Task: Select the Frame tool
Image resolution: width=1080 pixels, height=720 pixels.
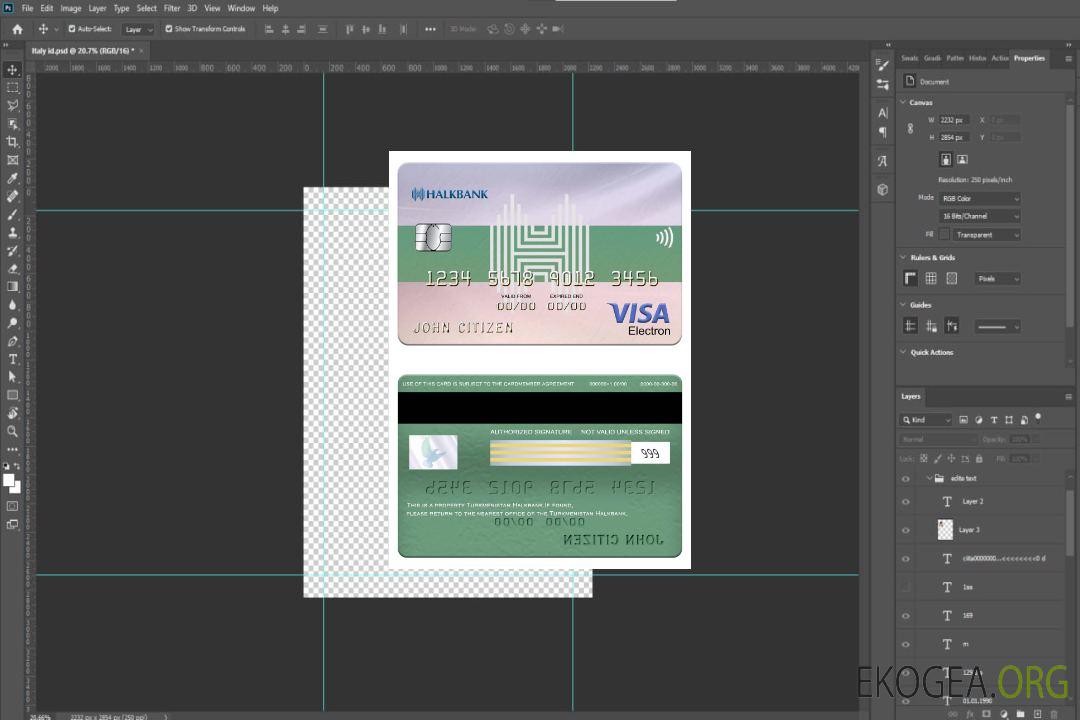Action: coord(12,160)
